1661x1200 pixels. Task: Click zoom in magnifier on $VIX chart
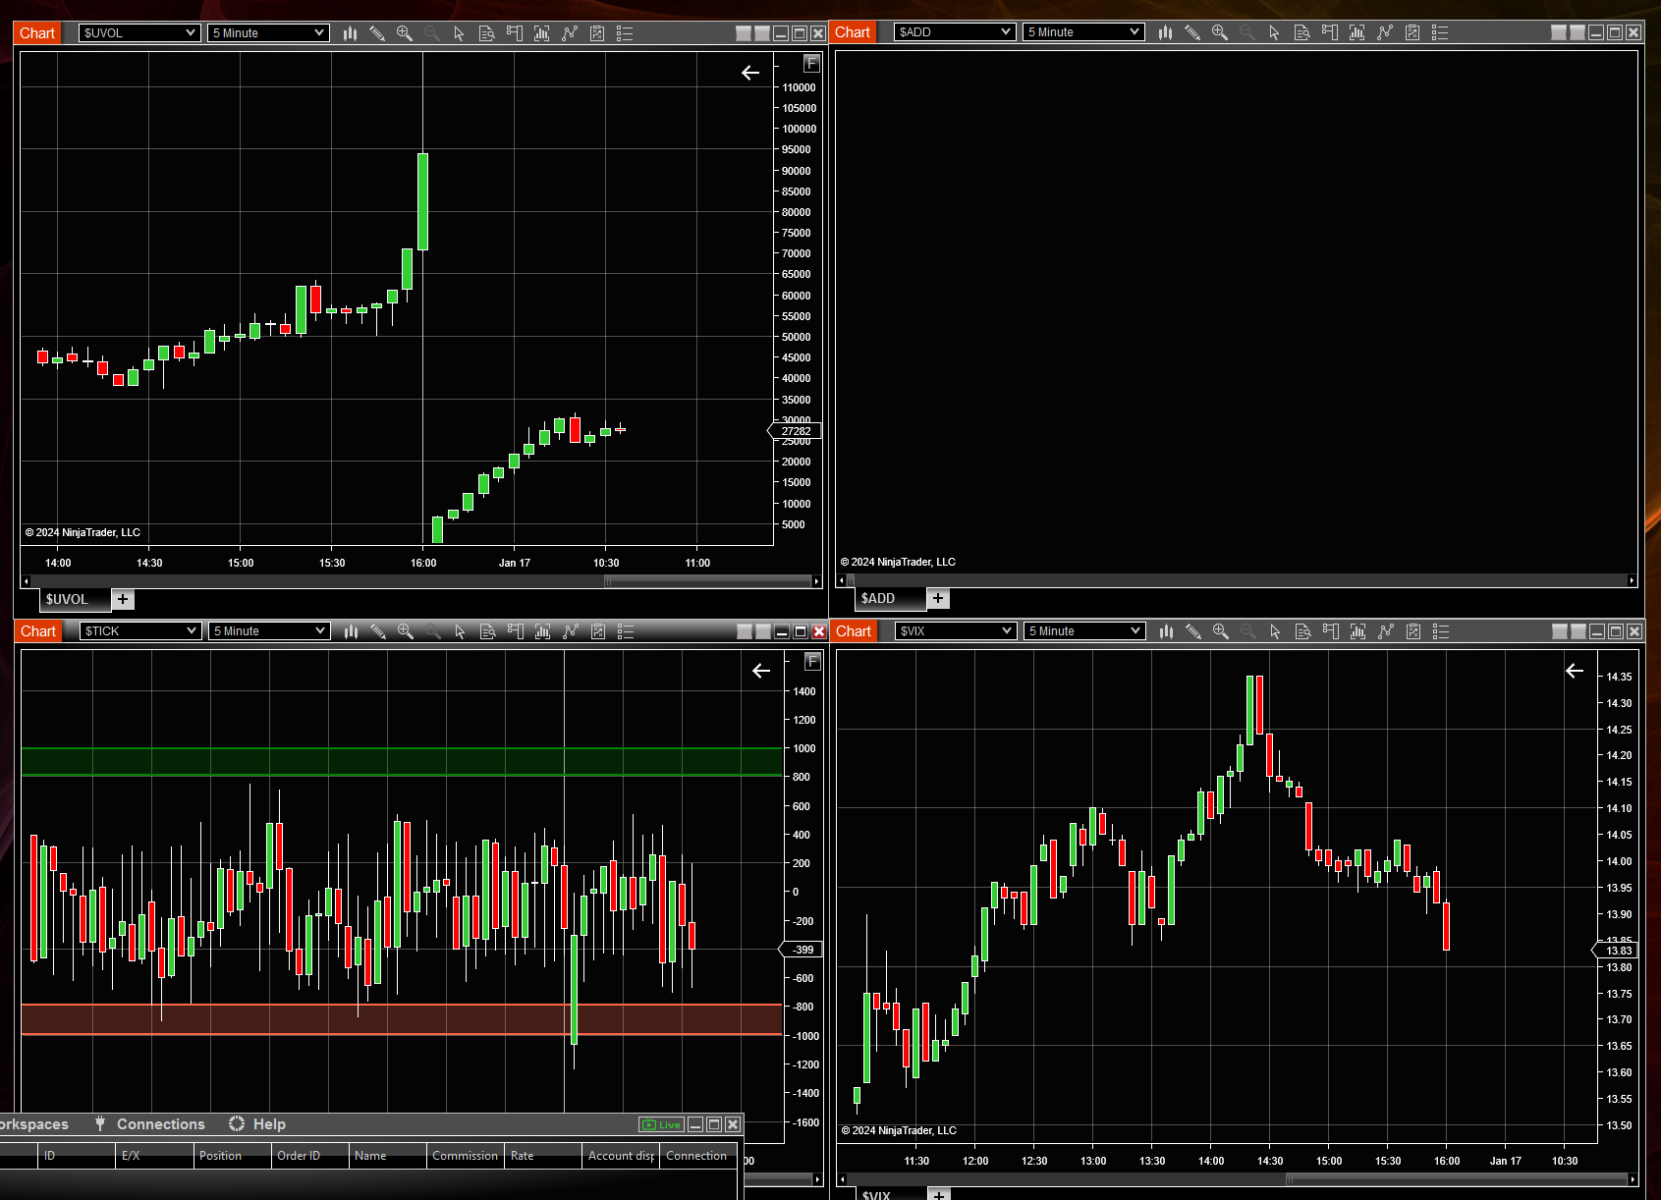pos(1220,631)
